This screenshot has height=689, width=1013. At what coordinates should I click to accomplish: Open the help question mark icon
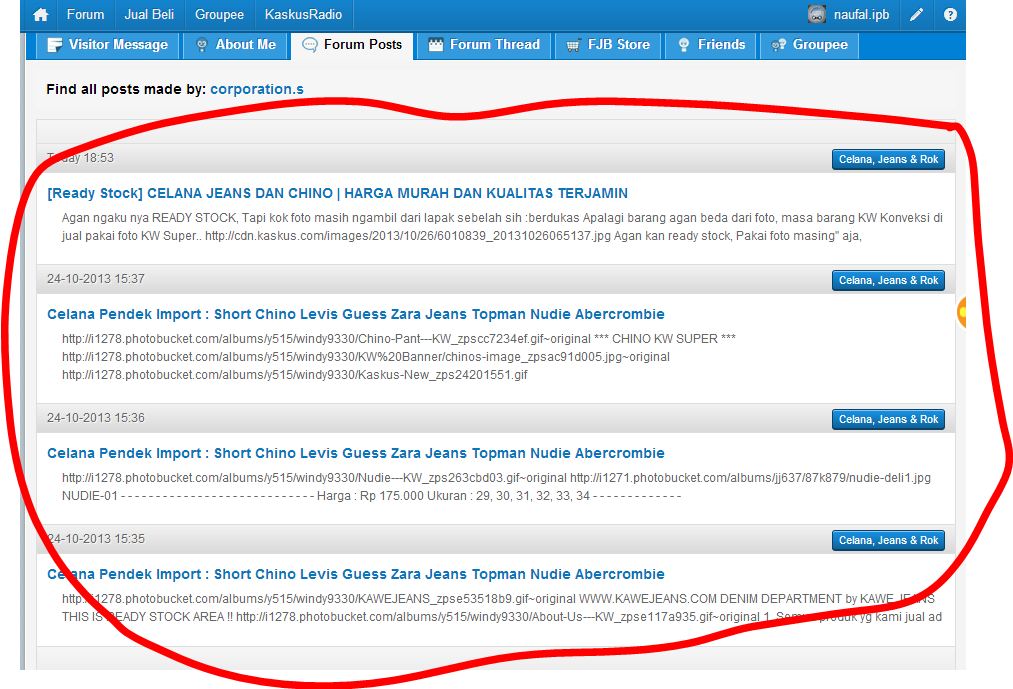pyautogui.click(x=950, y=15)
